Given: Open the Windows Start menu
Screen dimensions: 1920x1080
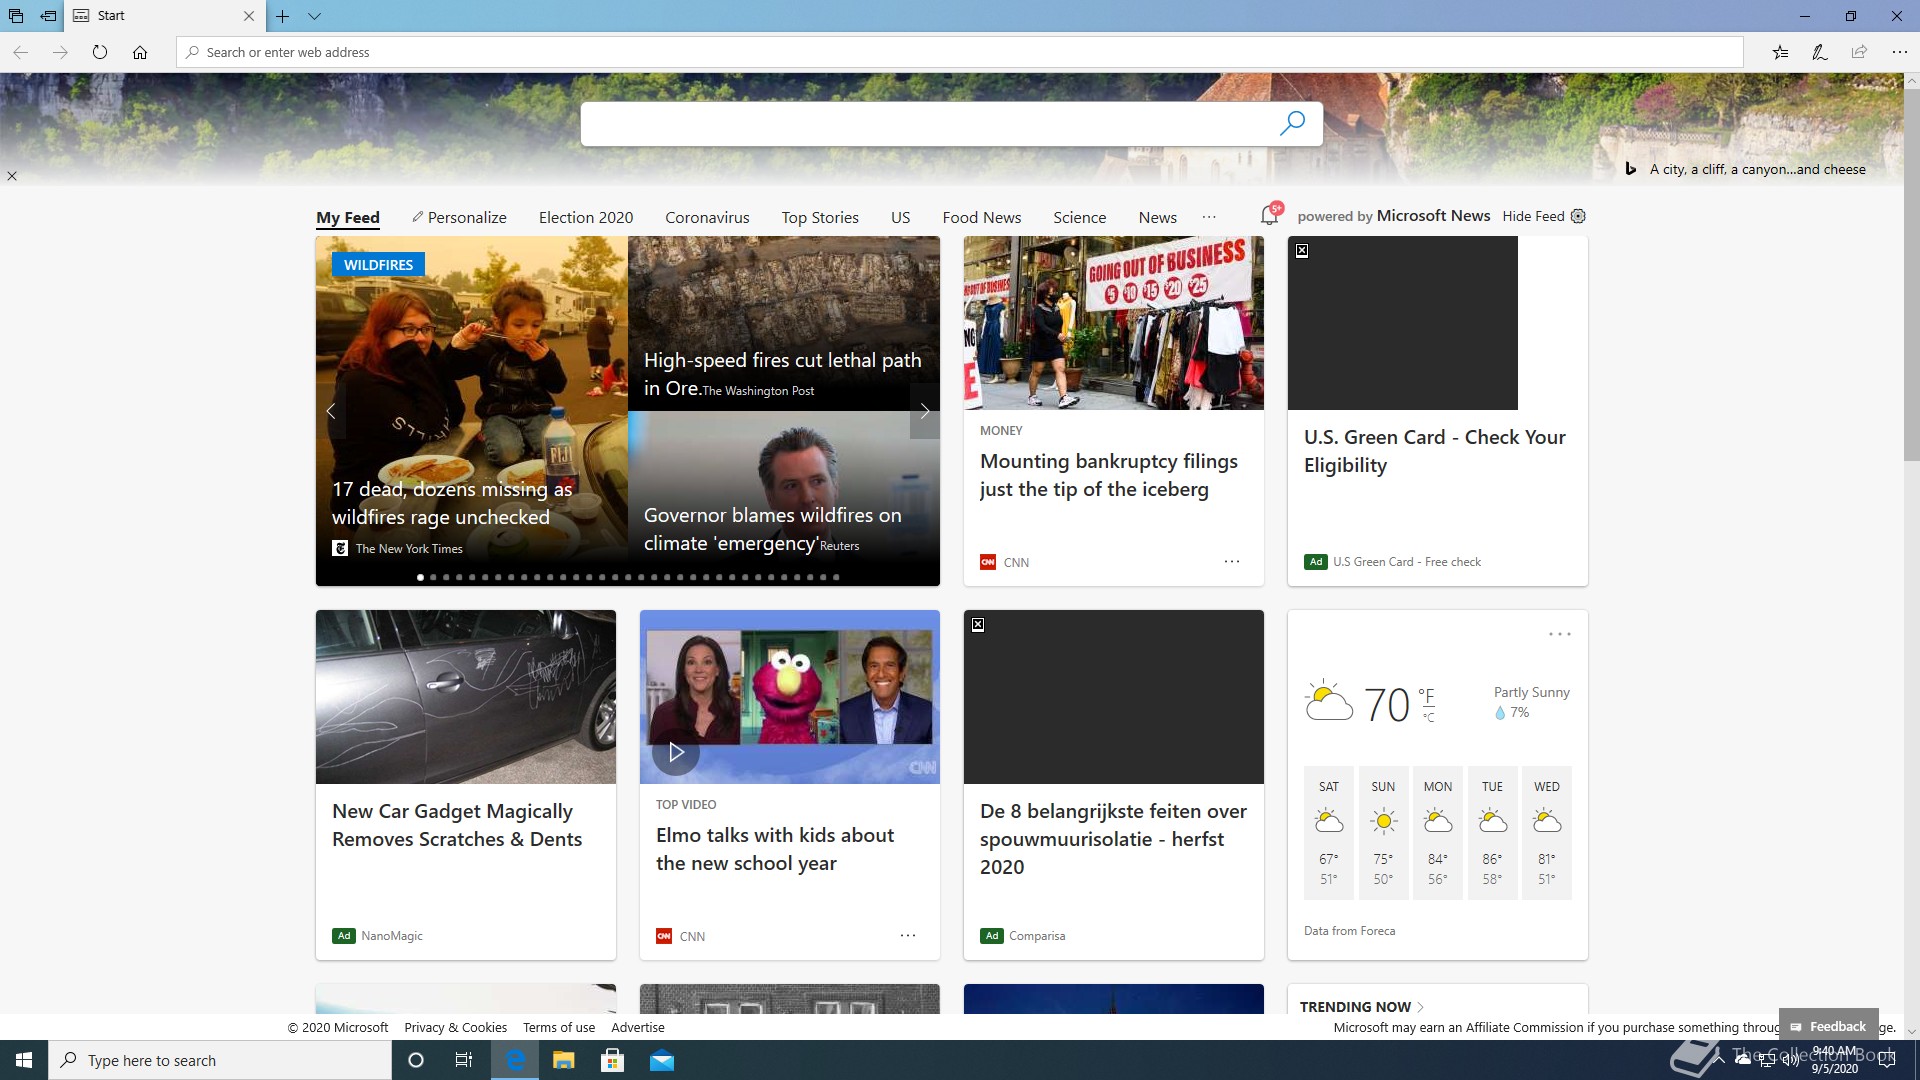Looking at the screenshot, I should [x=24, y=1060].
